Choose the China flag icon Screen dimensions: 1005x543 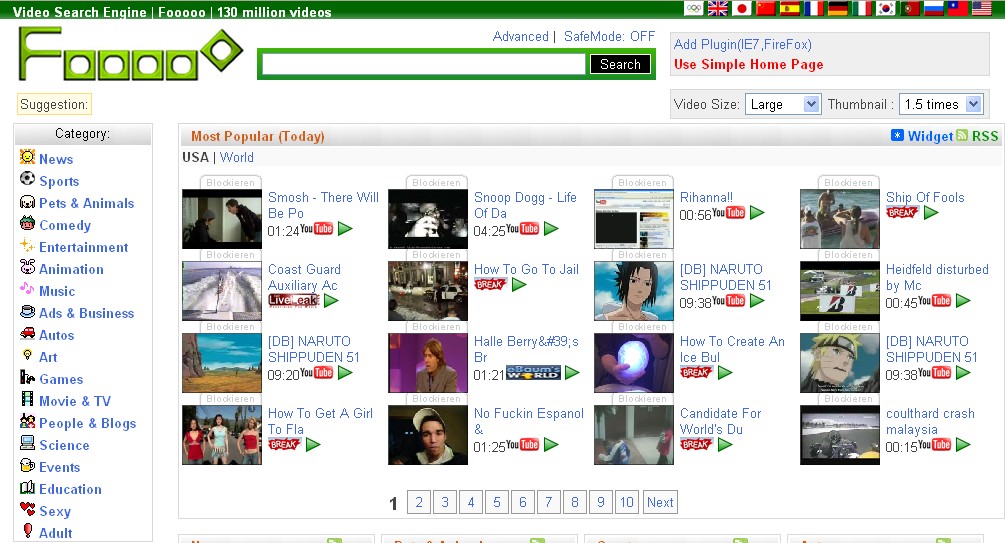tap(766, 8)
